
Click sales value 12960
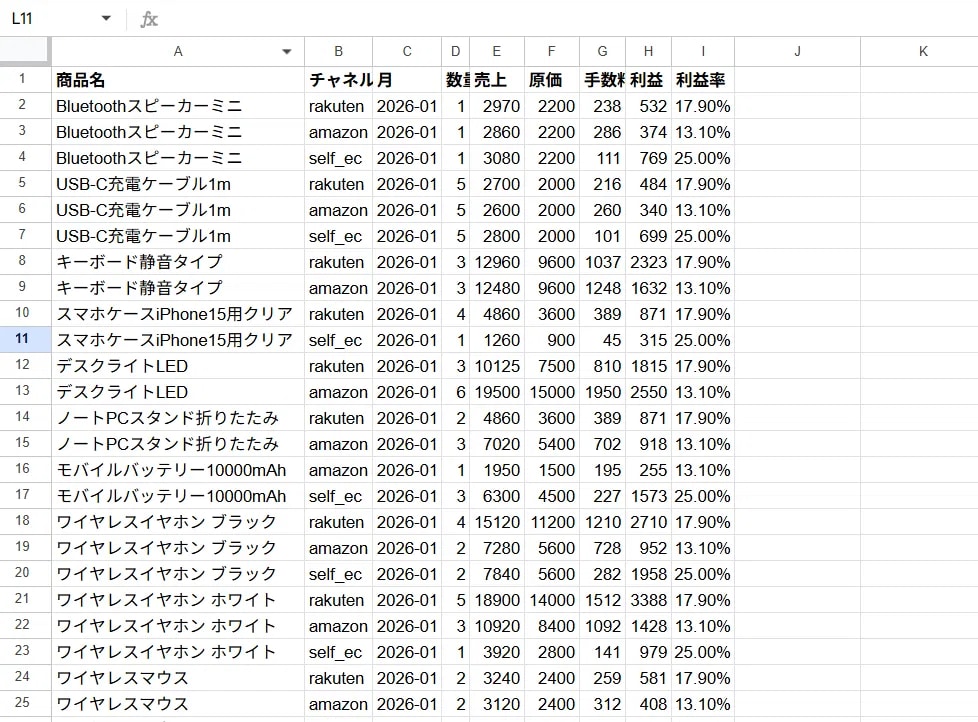pyautogui.click(x=496, y=262)
